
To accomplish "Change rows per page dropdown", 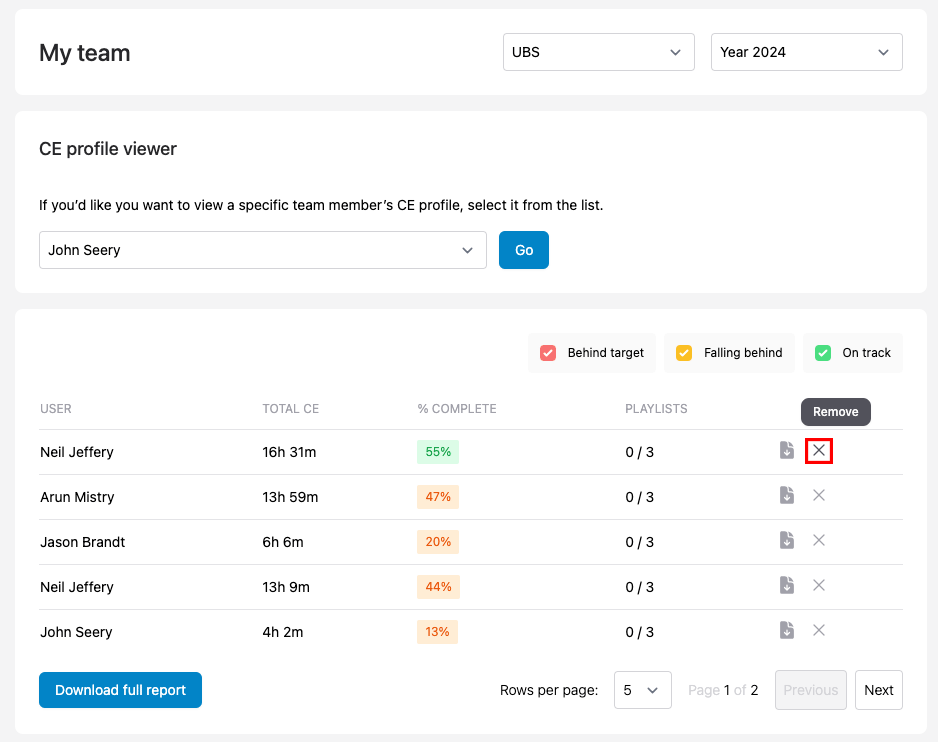I will (642, 690).
